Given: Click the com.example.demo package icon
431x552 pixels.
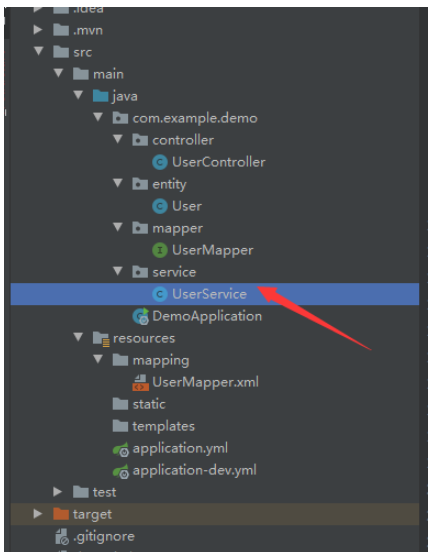Looking at the screenshot, I should pyautogui.click(x=120, y=118).
